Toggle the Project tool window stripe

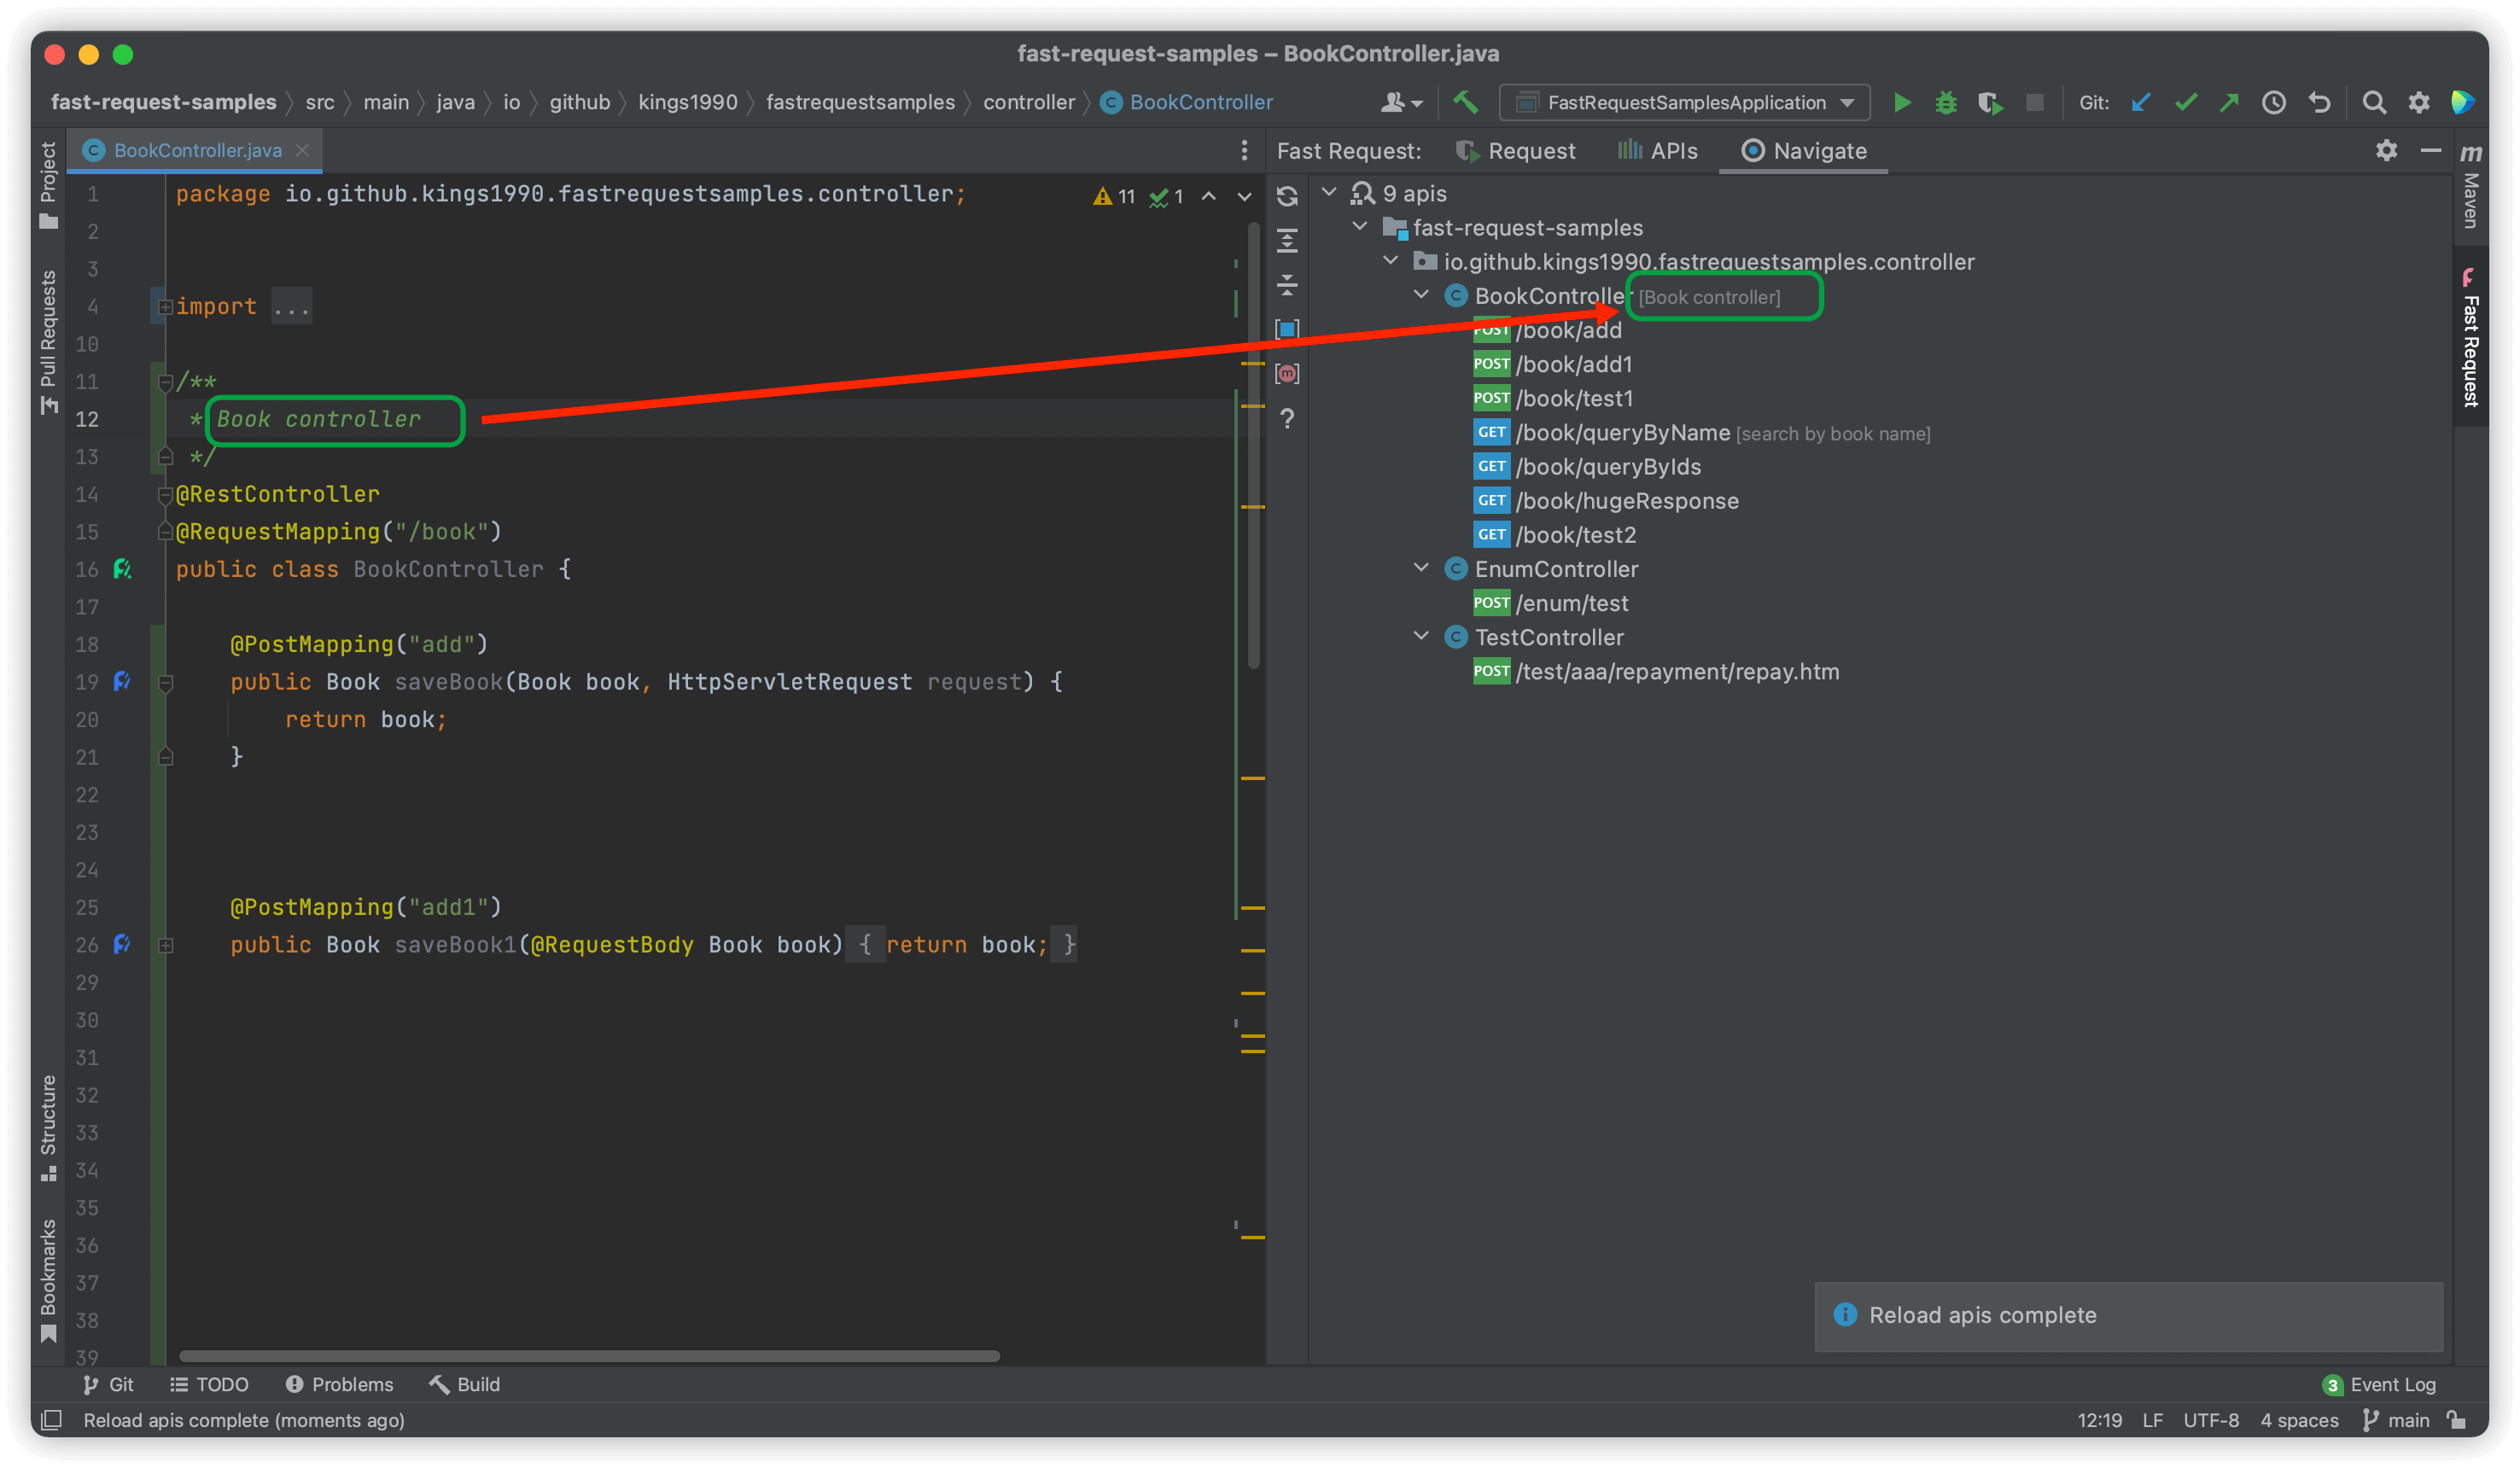48,185
